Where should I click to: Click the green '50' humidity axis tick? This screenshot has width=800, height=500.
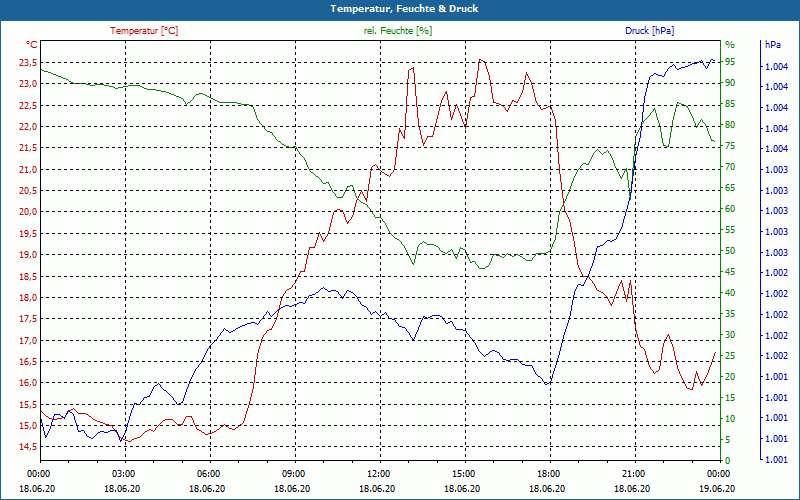pos(730,251)
